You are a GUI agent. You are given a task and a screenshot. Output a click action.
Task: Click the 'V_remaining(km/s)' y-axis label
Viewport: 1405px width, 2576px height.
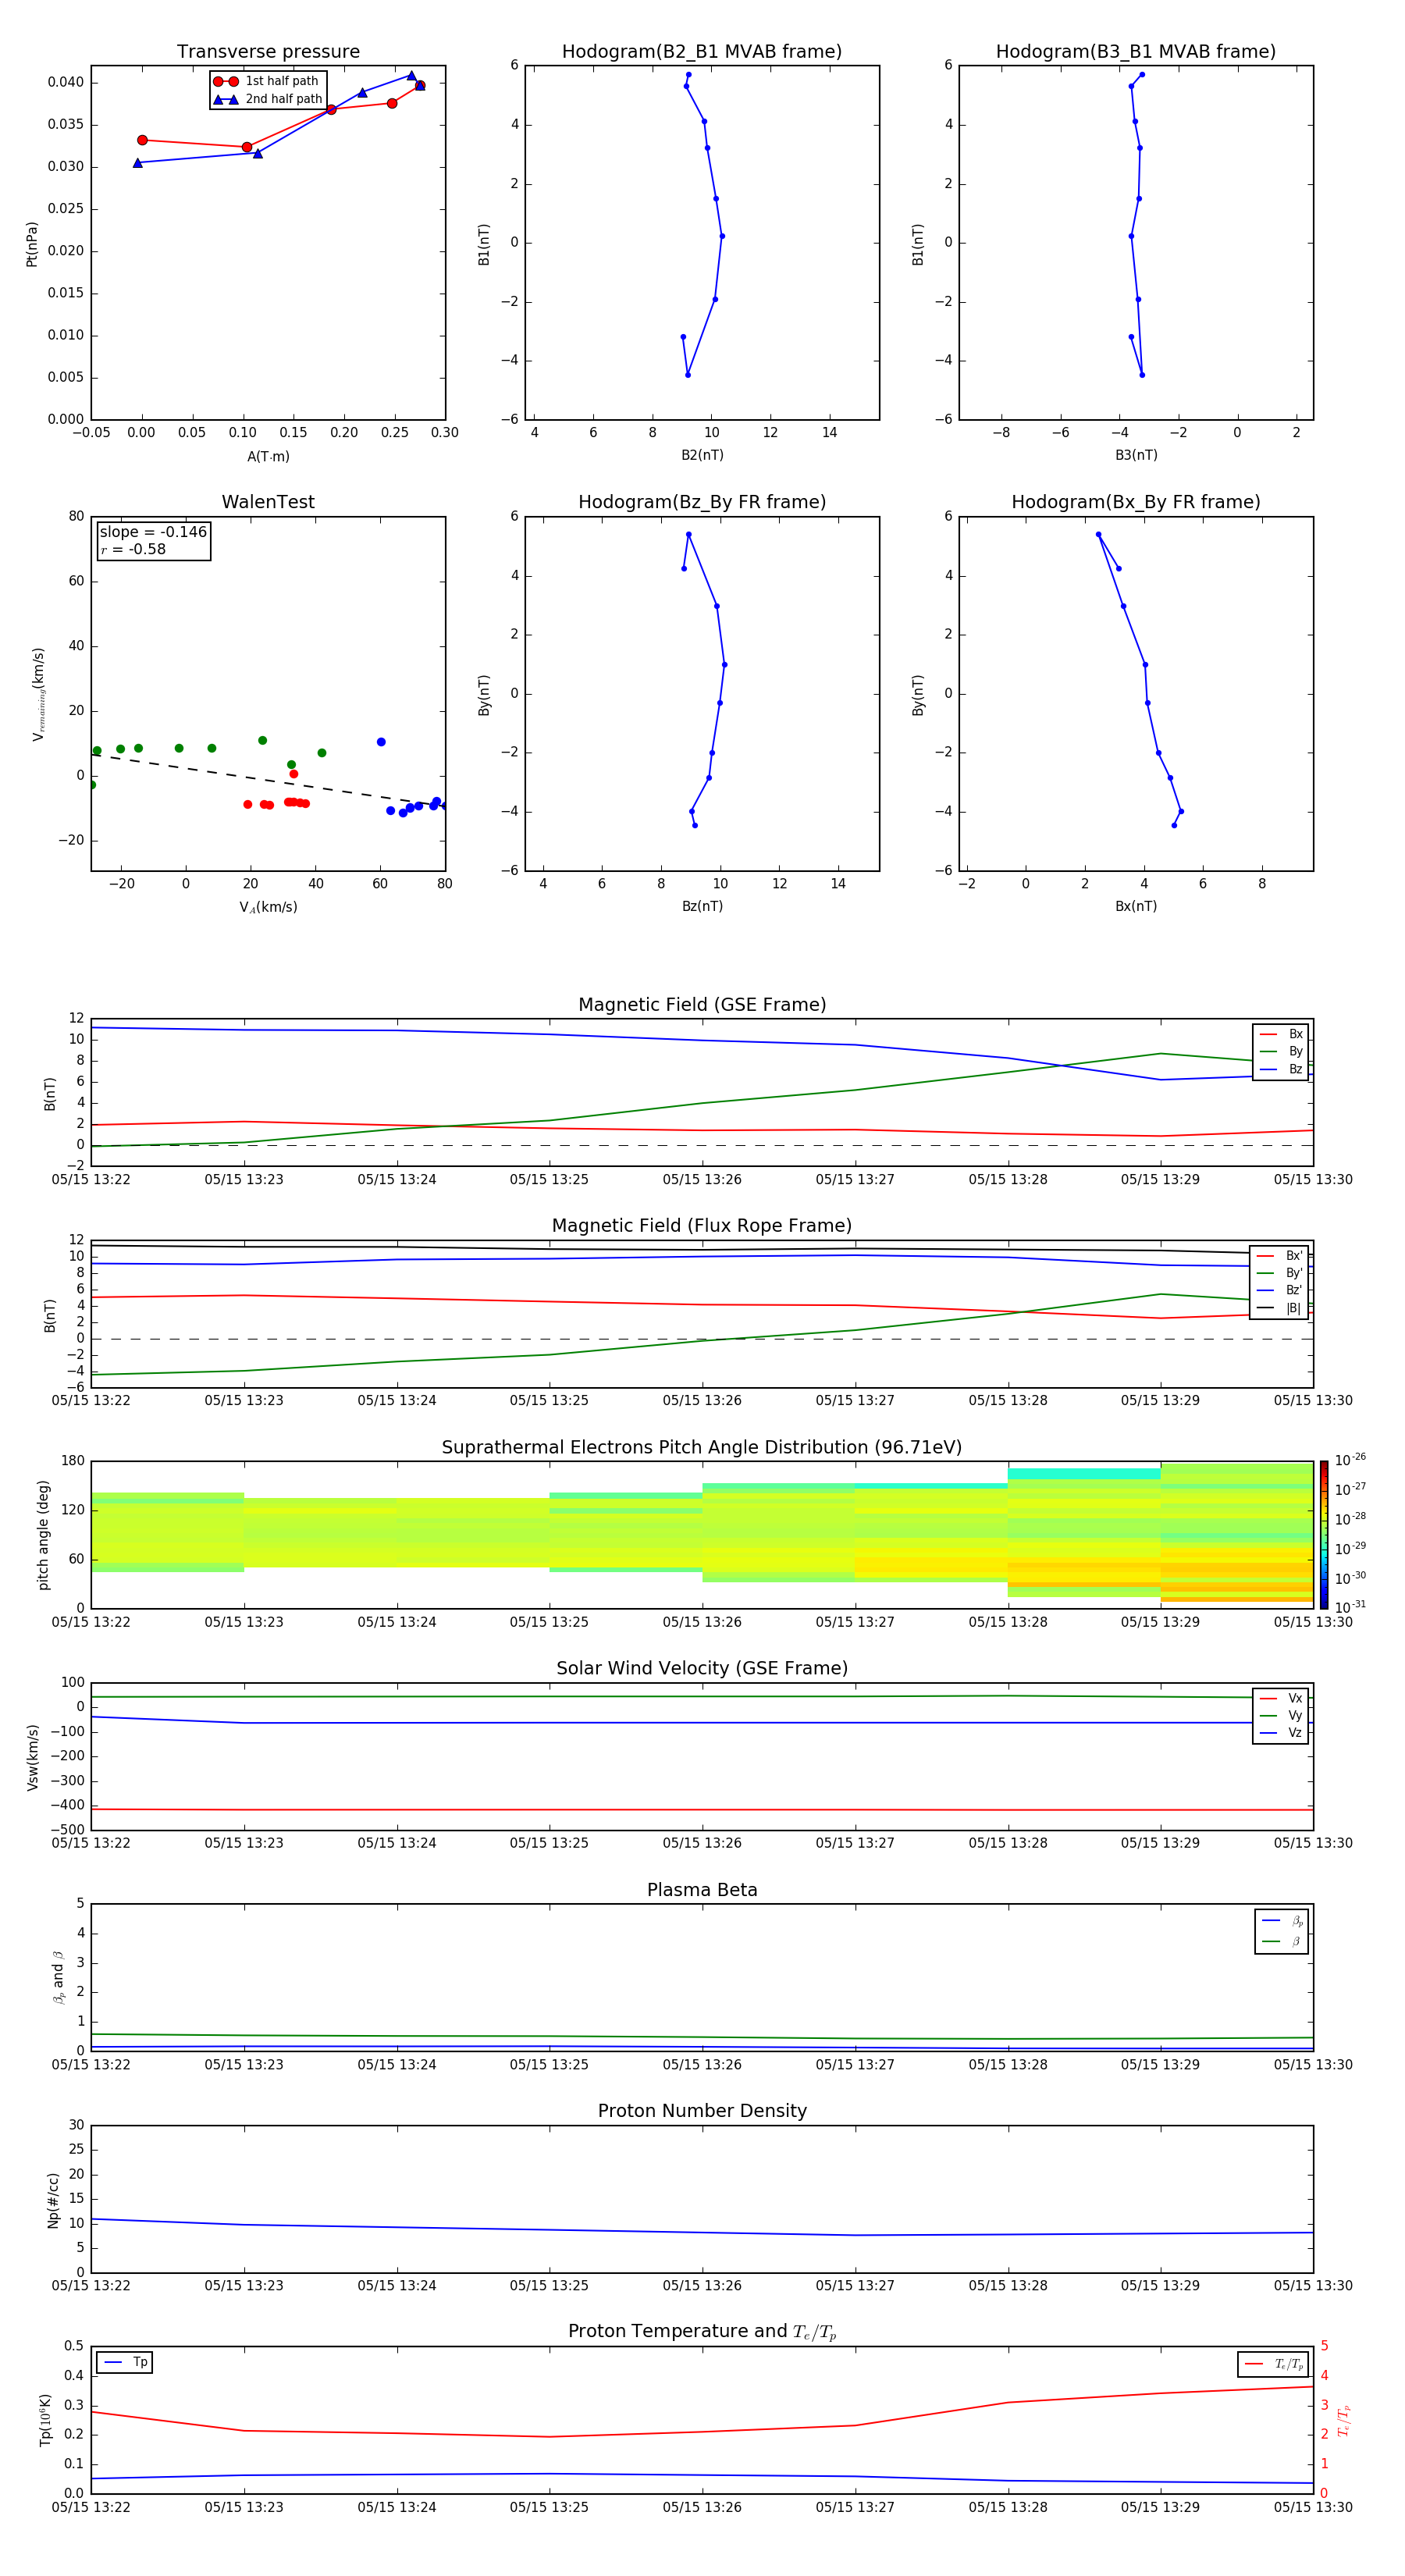click(x=38, y=694)
